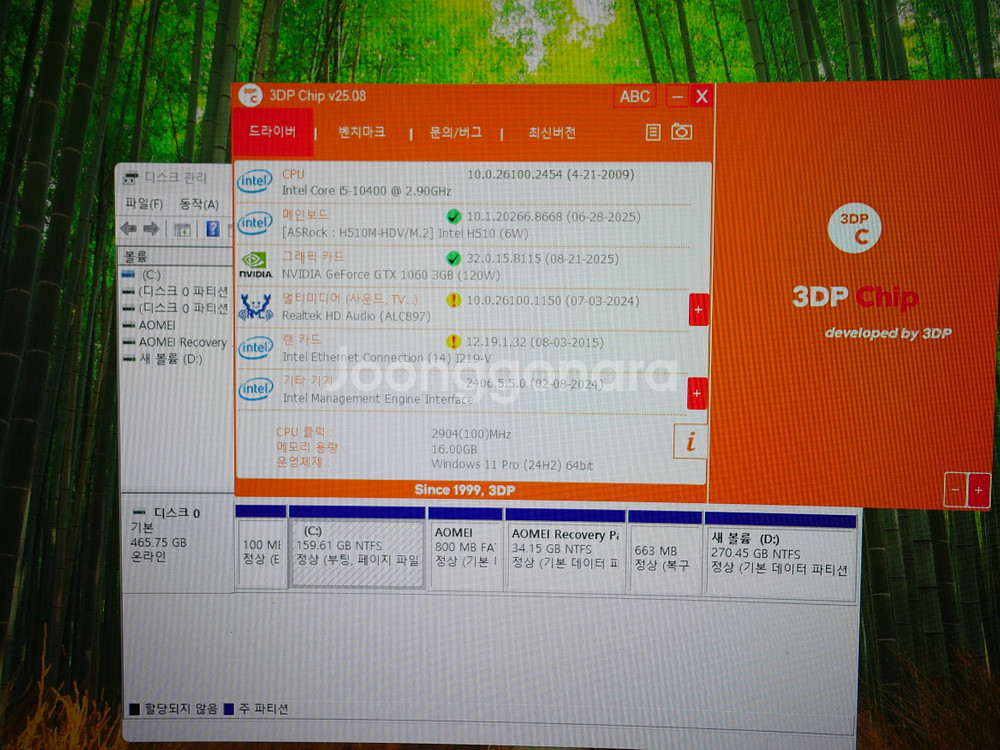Click the 3DP Chip title bar logo
Screen dimensions: 1000x750
[x=251, y=96]
